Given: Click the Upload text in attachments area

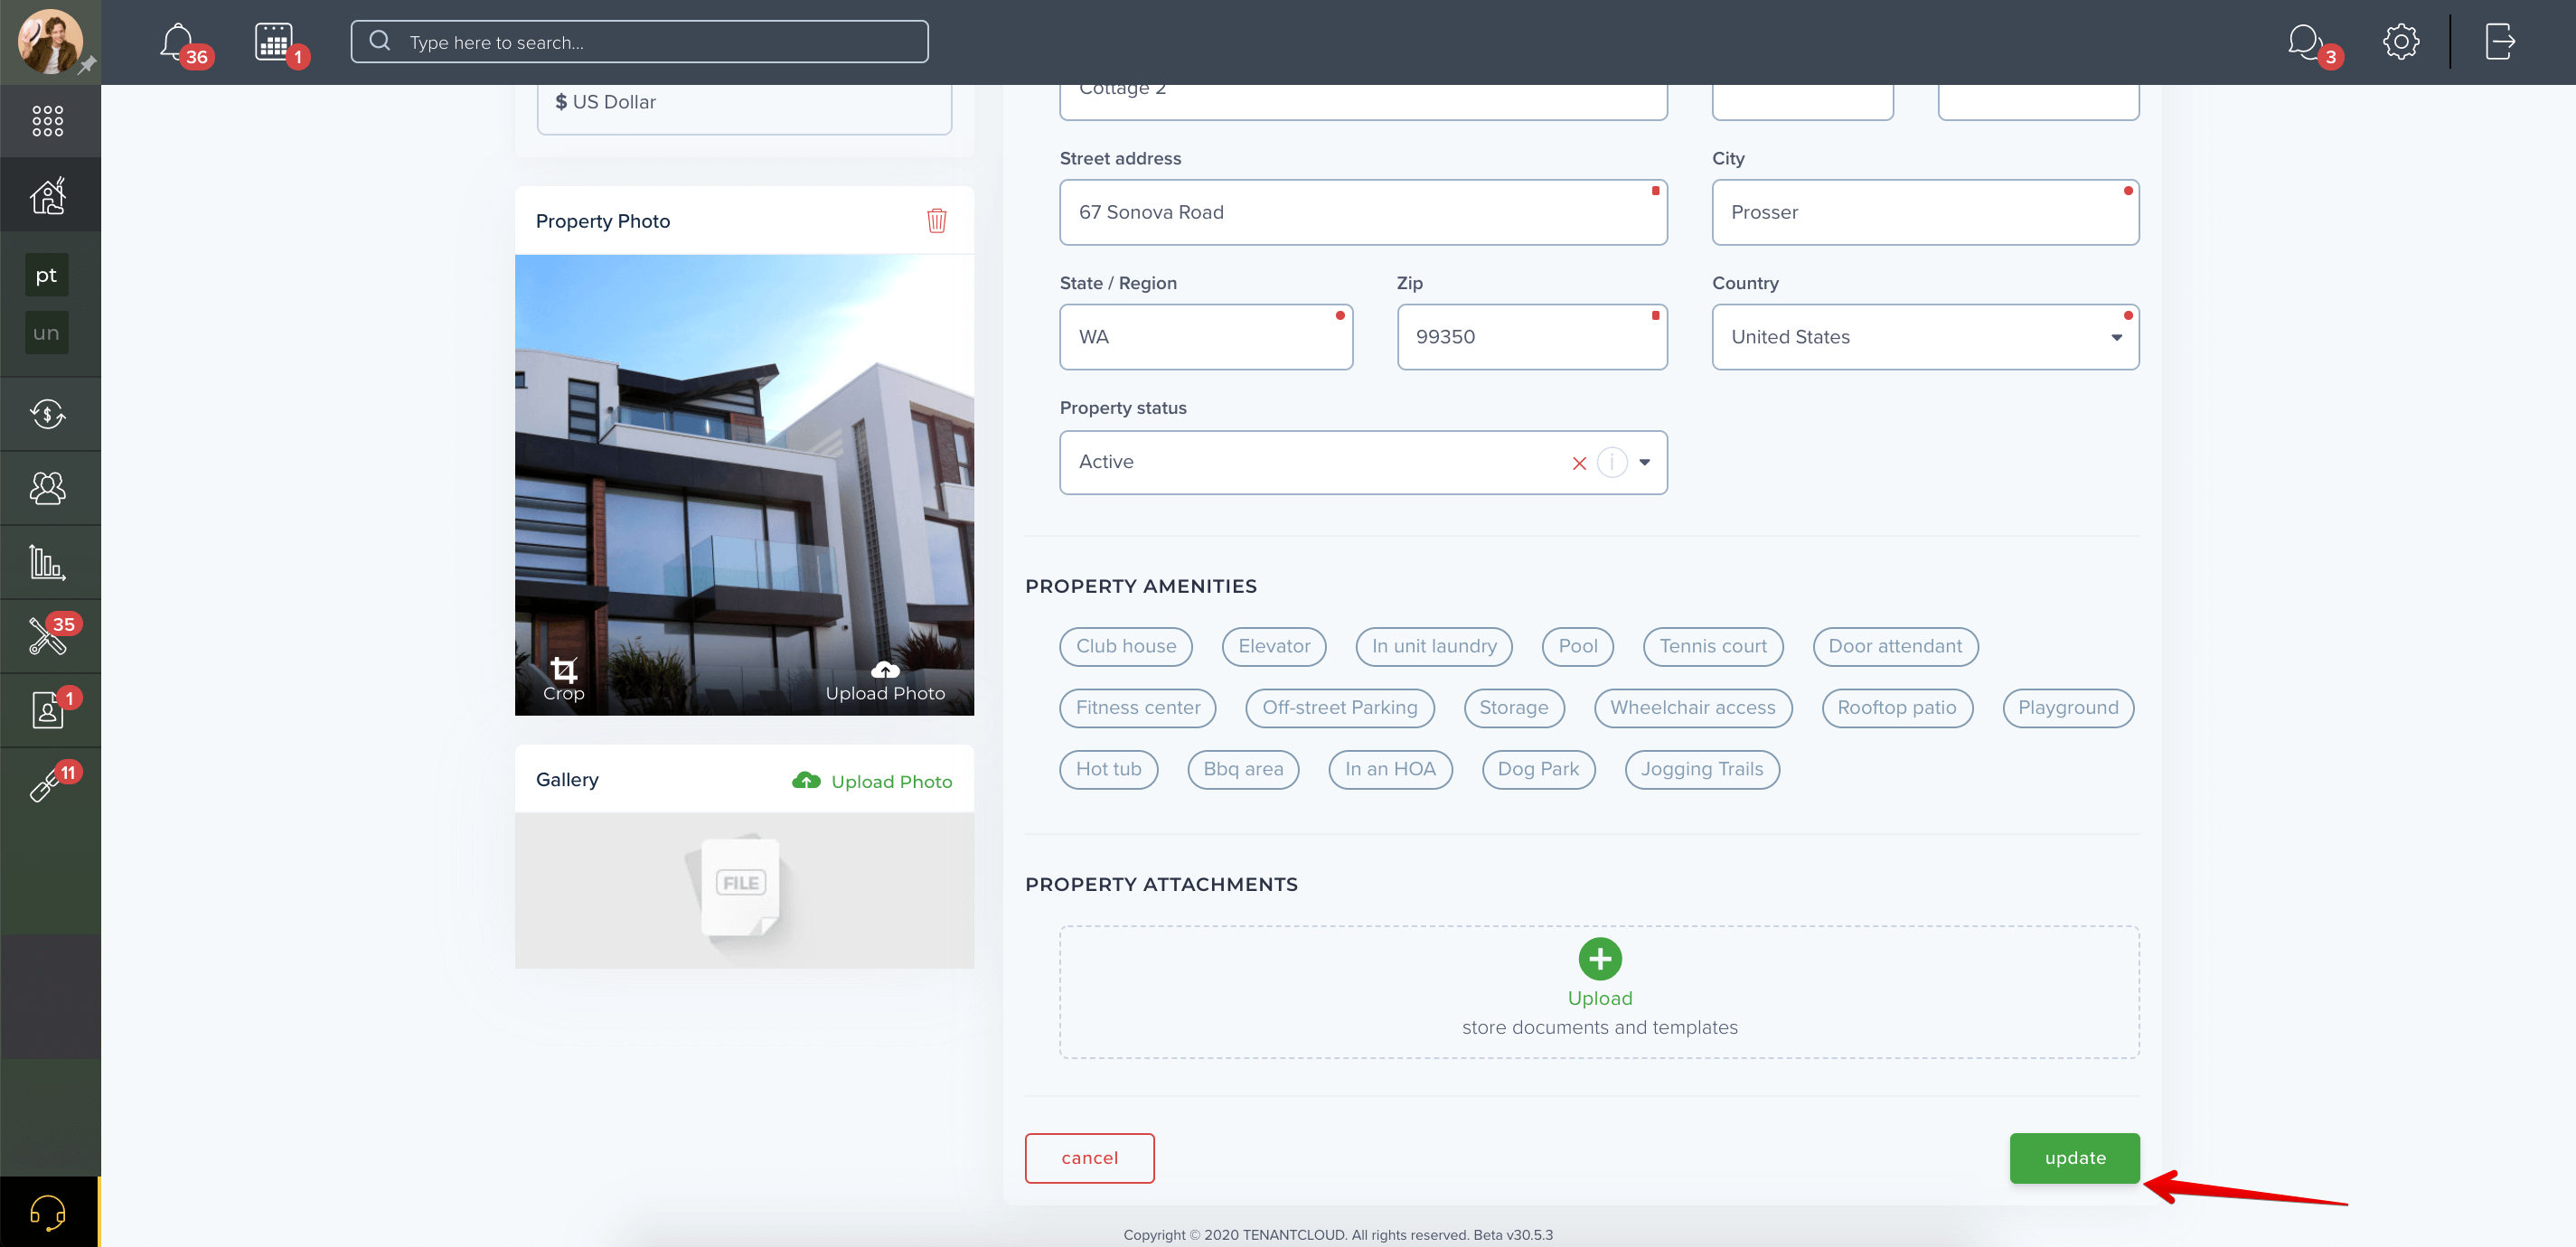Looking at the screenshot, I should click(x=1600, y=998).
